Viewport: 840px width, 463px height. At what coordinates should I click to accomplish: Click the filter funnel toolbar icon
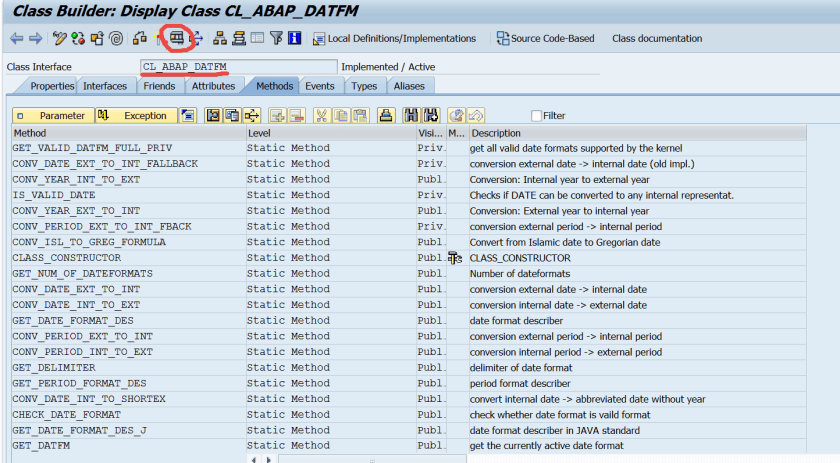[x=276, y=39]
